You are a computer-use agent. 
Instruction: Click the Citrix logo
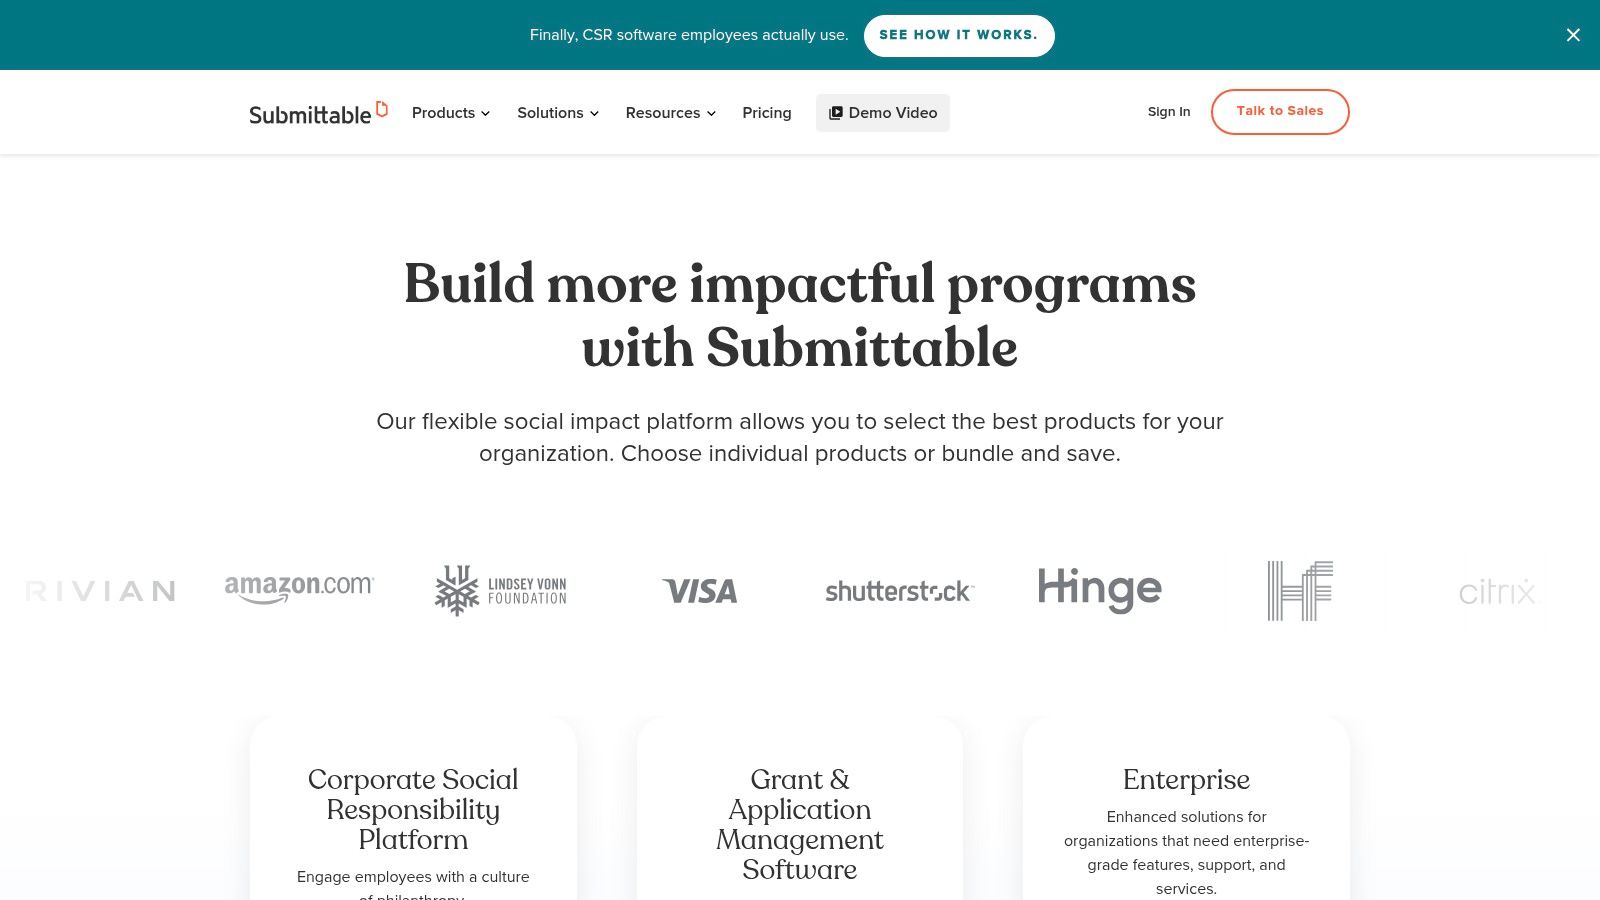[1496, 592]
